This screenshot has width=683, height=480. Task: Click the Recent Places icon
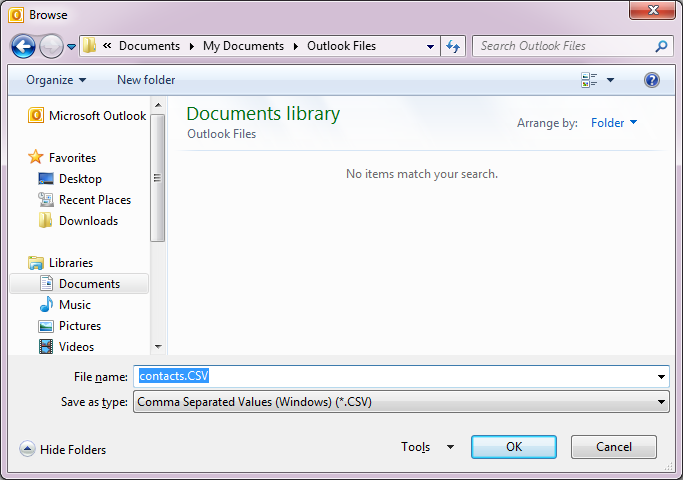pos(46,199)
